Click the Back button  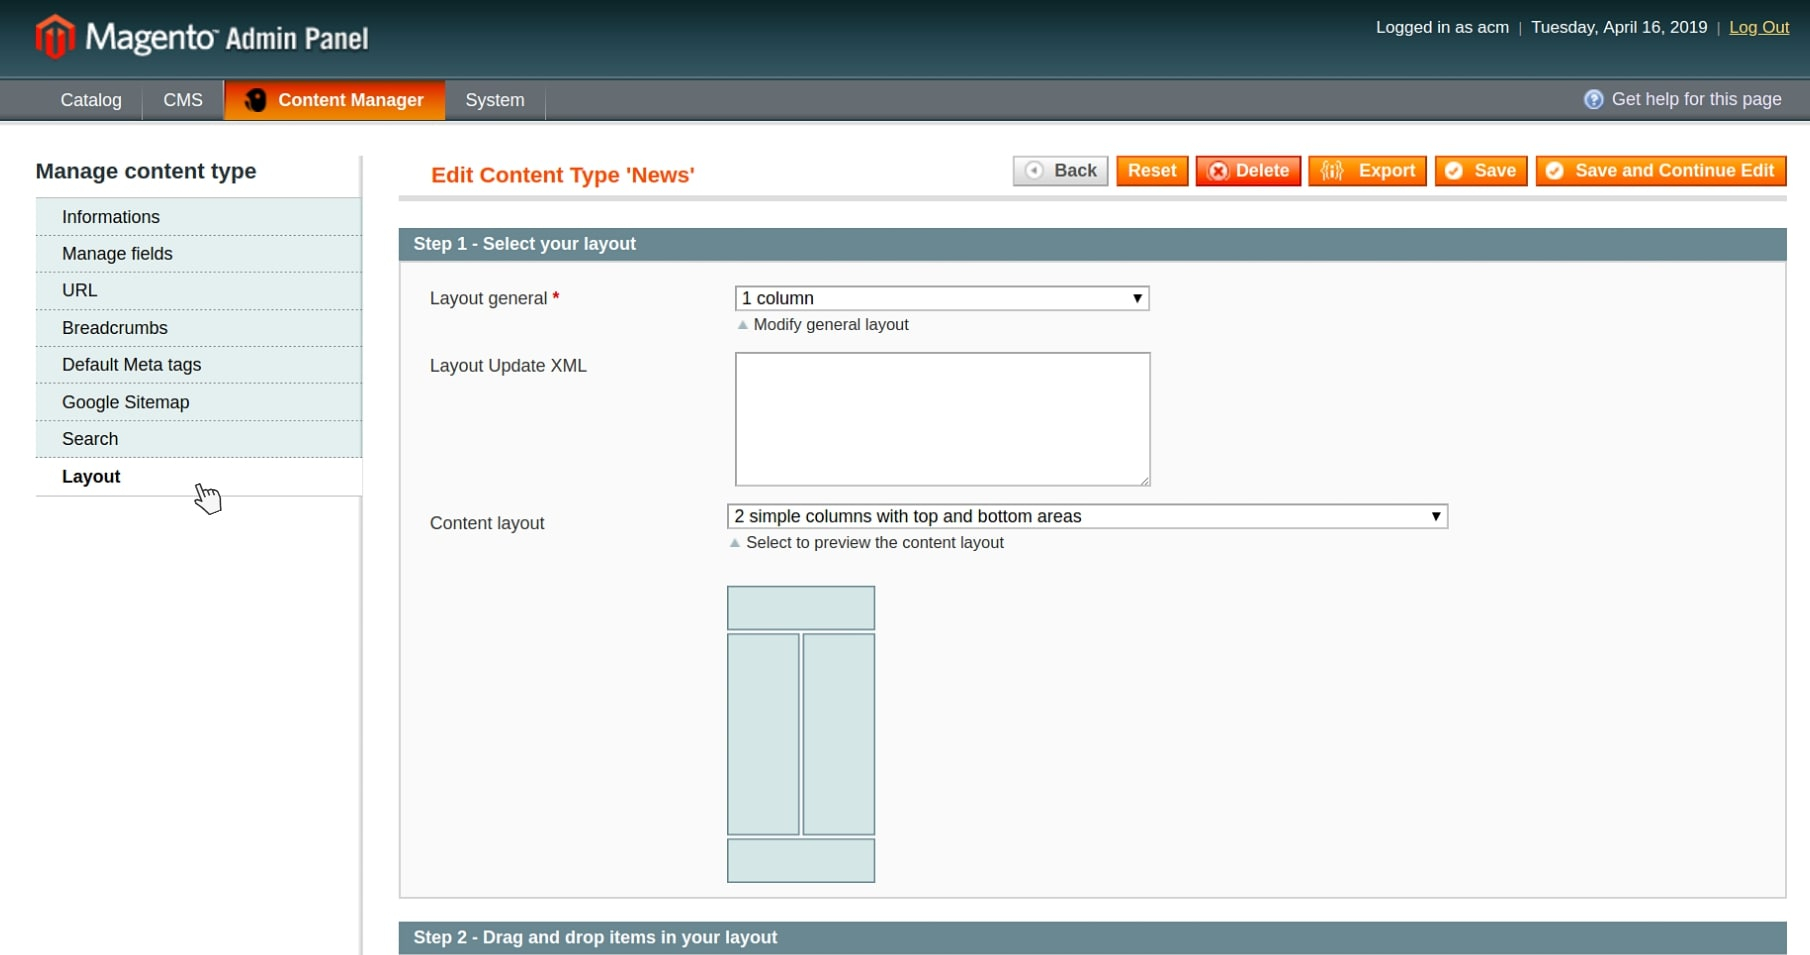tap(1060, 171)
